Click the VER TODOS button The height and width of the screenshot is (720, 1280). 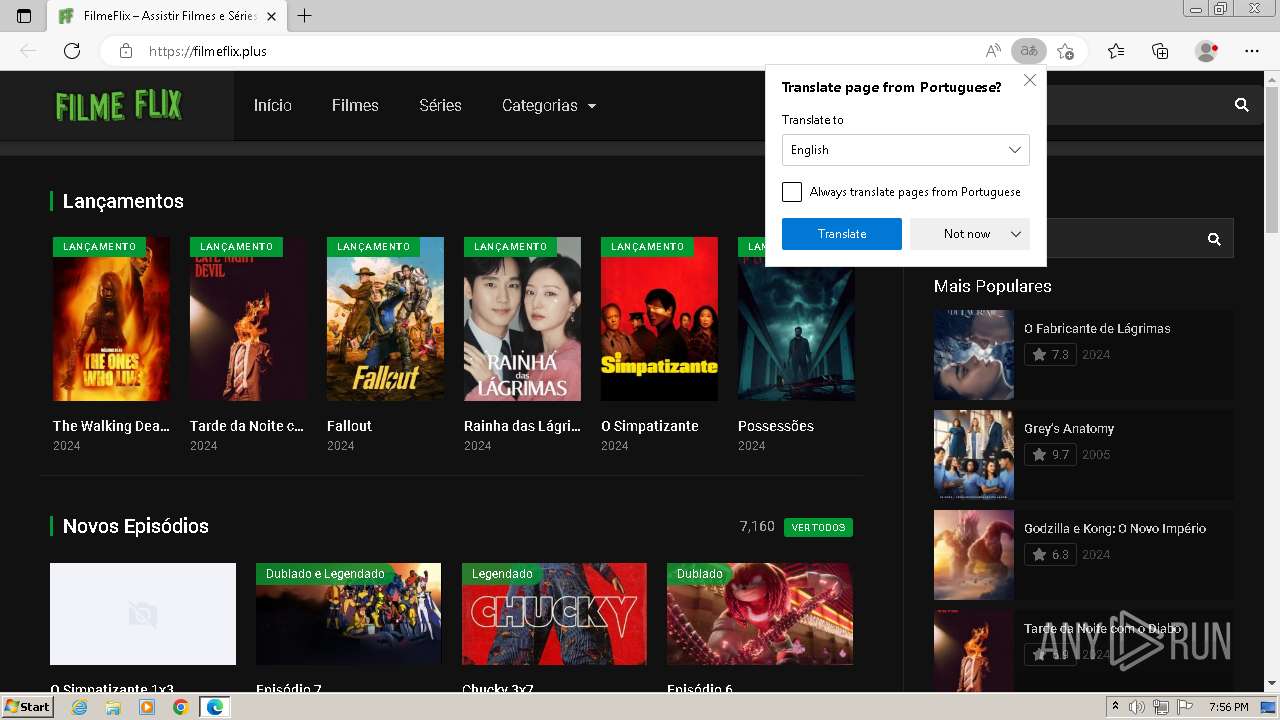(x=818, y=527)
